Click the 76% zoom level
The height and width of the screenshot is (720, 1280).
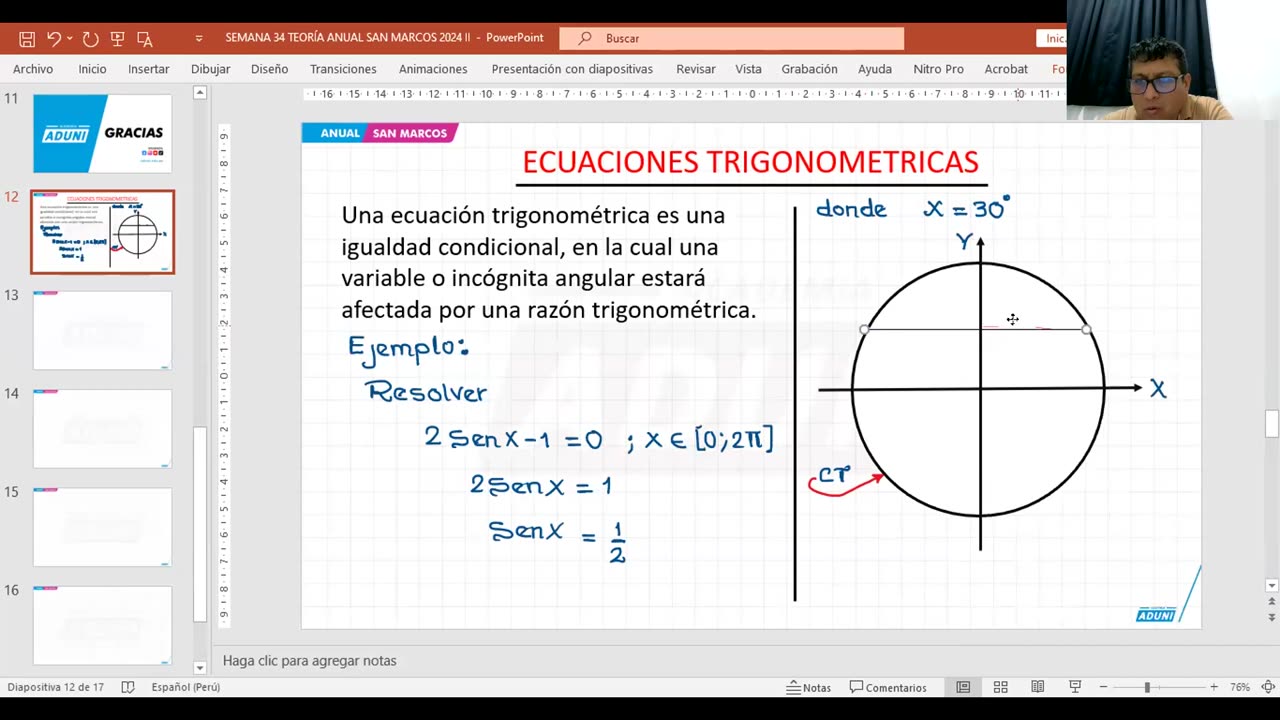pyautogui.click(x=1240, y=687)
